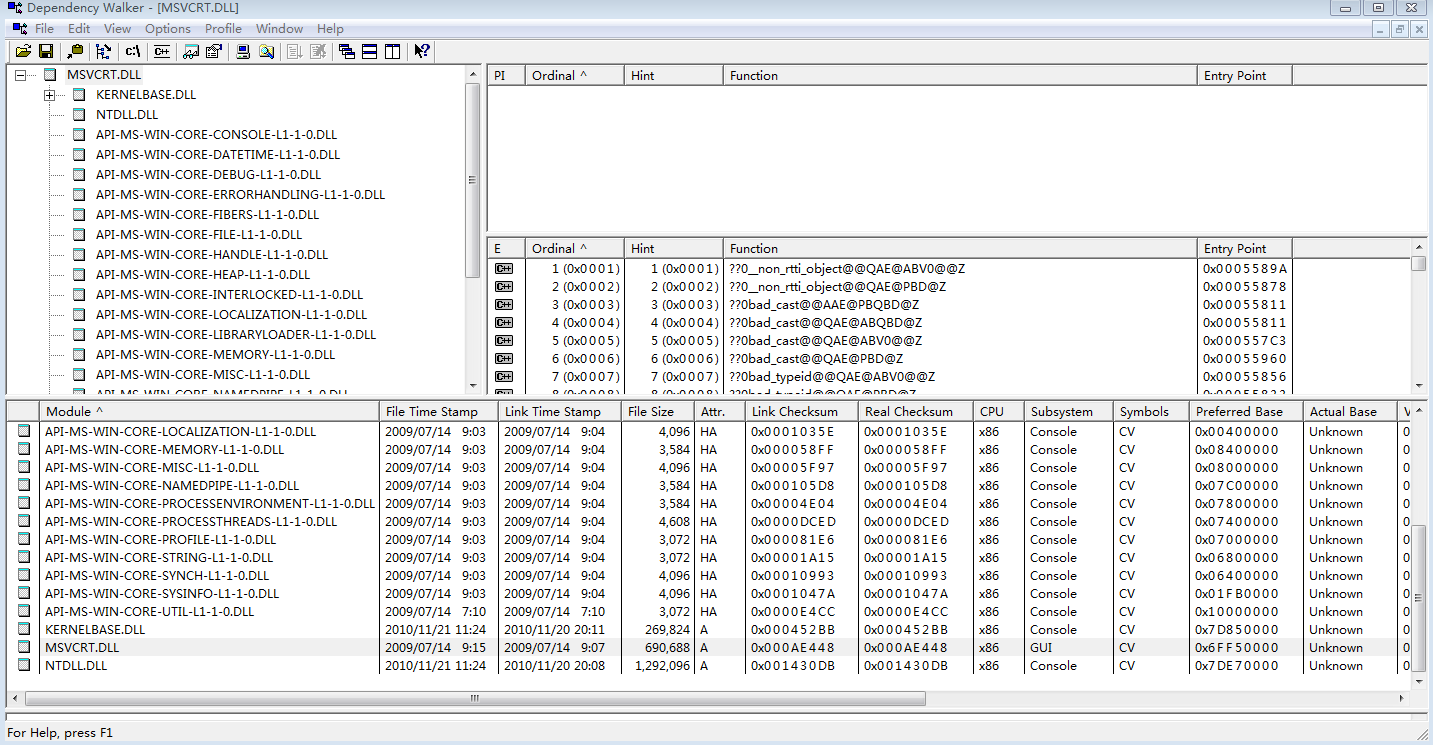
Task: Click the Tile Horizontally toolbar icon
Action: [x=369, y=51]
